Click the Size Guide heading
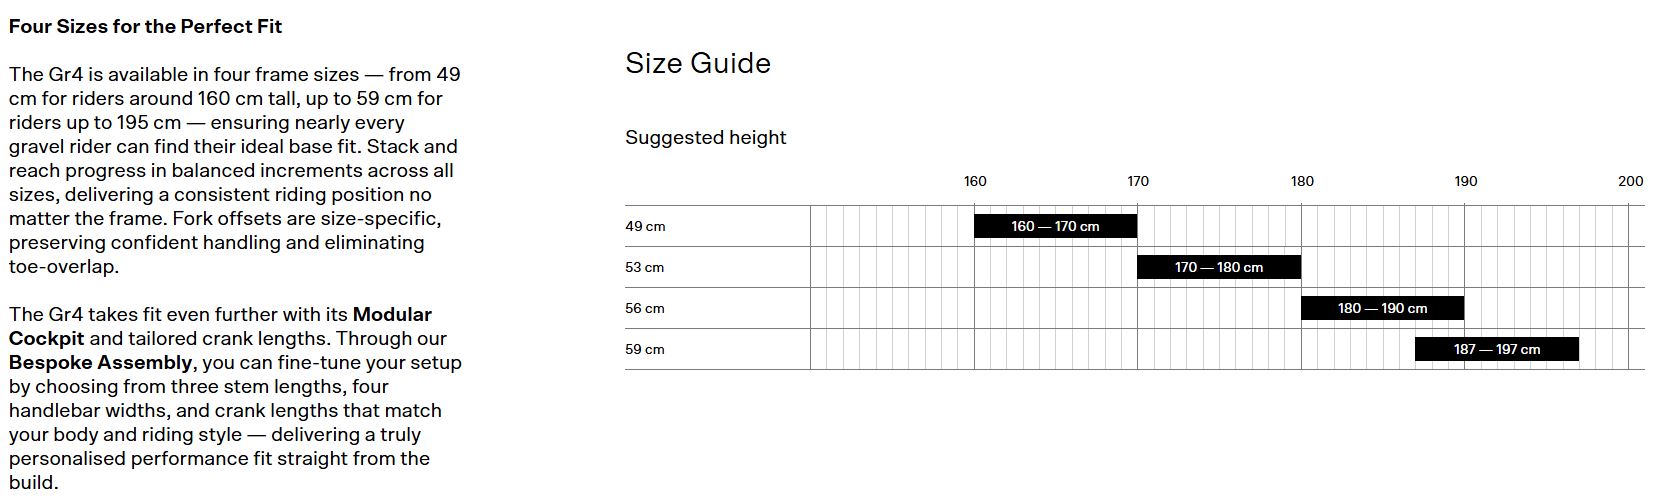1663x500 pixels. point(698,63)
